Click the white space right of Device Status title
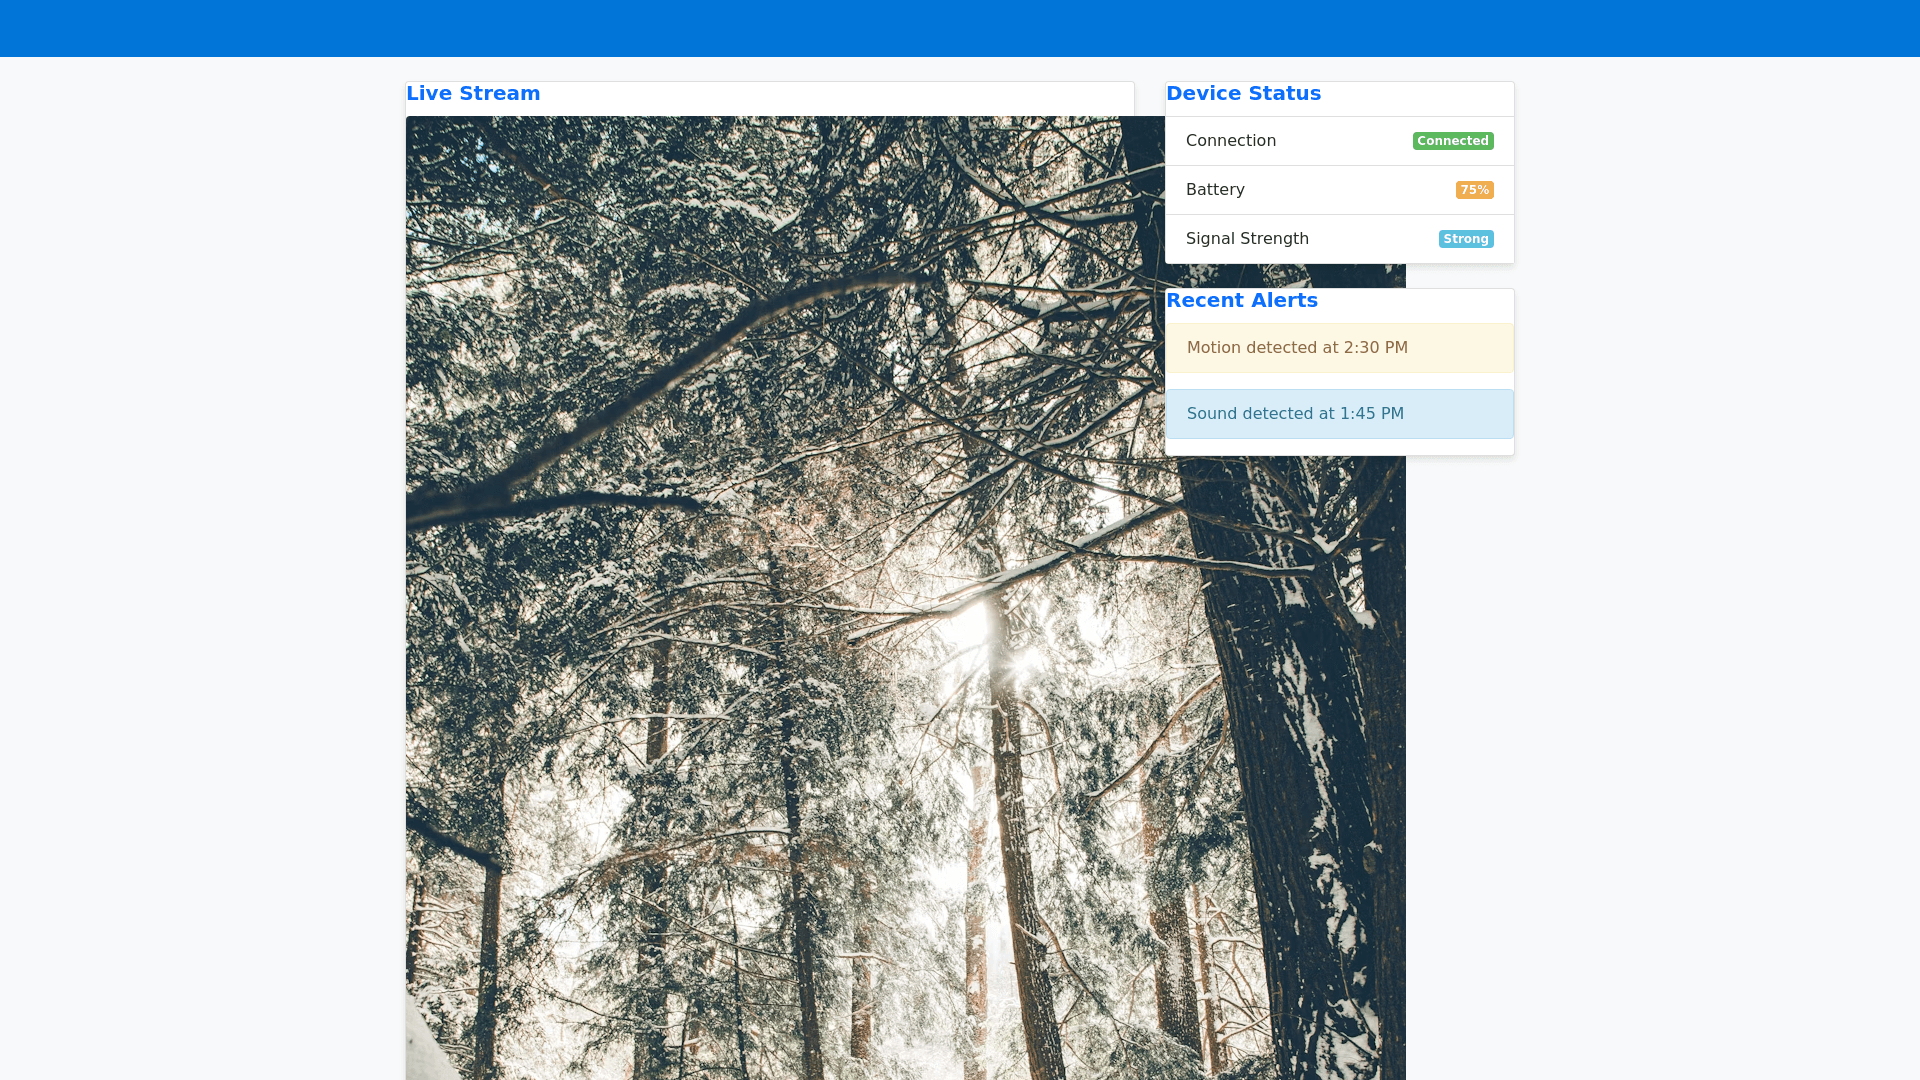1920x1080 pixels. 1420,98
